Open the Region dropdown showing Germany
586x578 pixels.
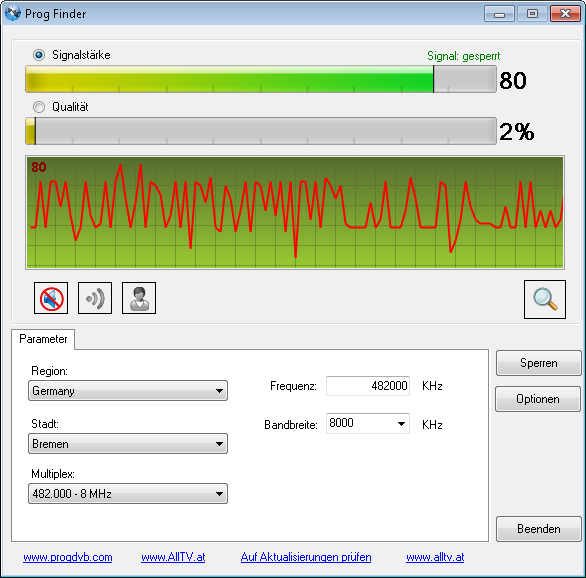(128, 391)
